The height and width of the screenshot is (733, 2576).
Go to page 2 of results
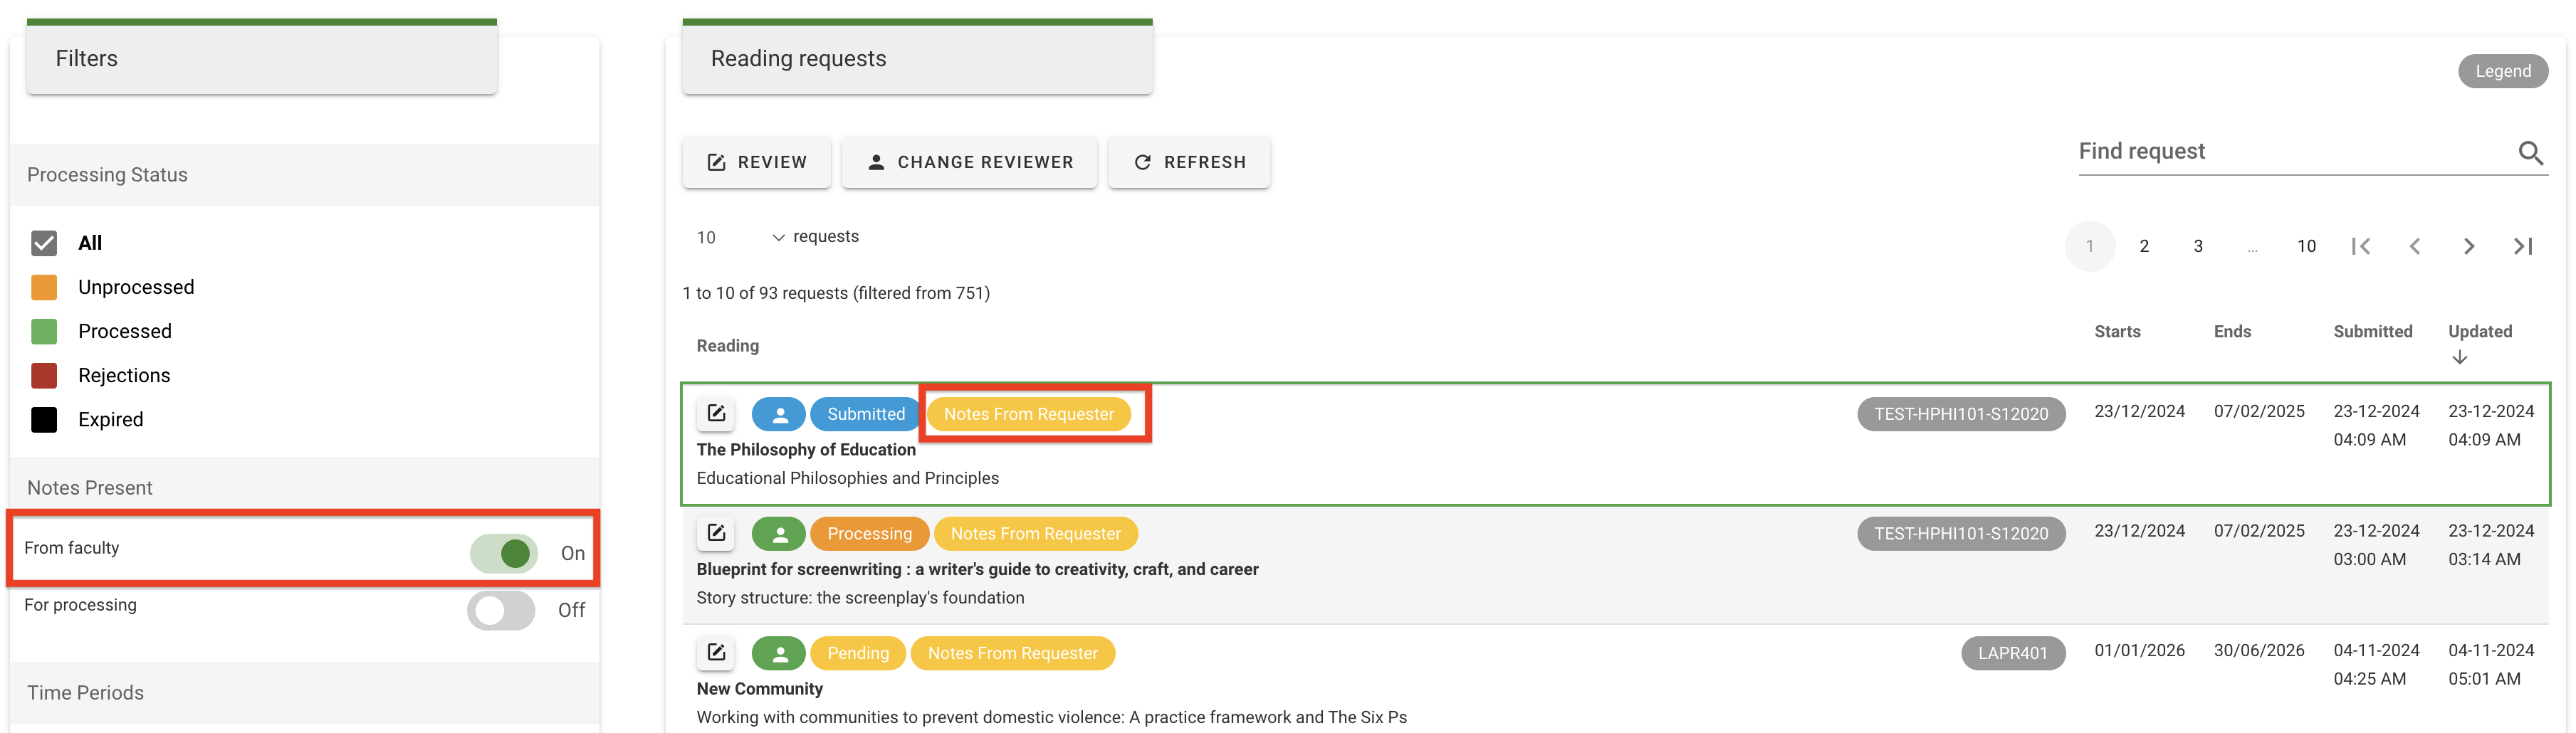(x=2144, y=246)
